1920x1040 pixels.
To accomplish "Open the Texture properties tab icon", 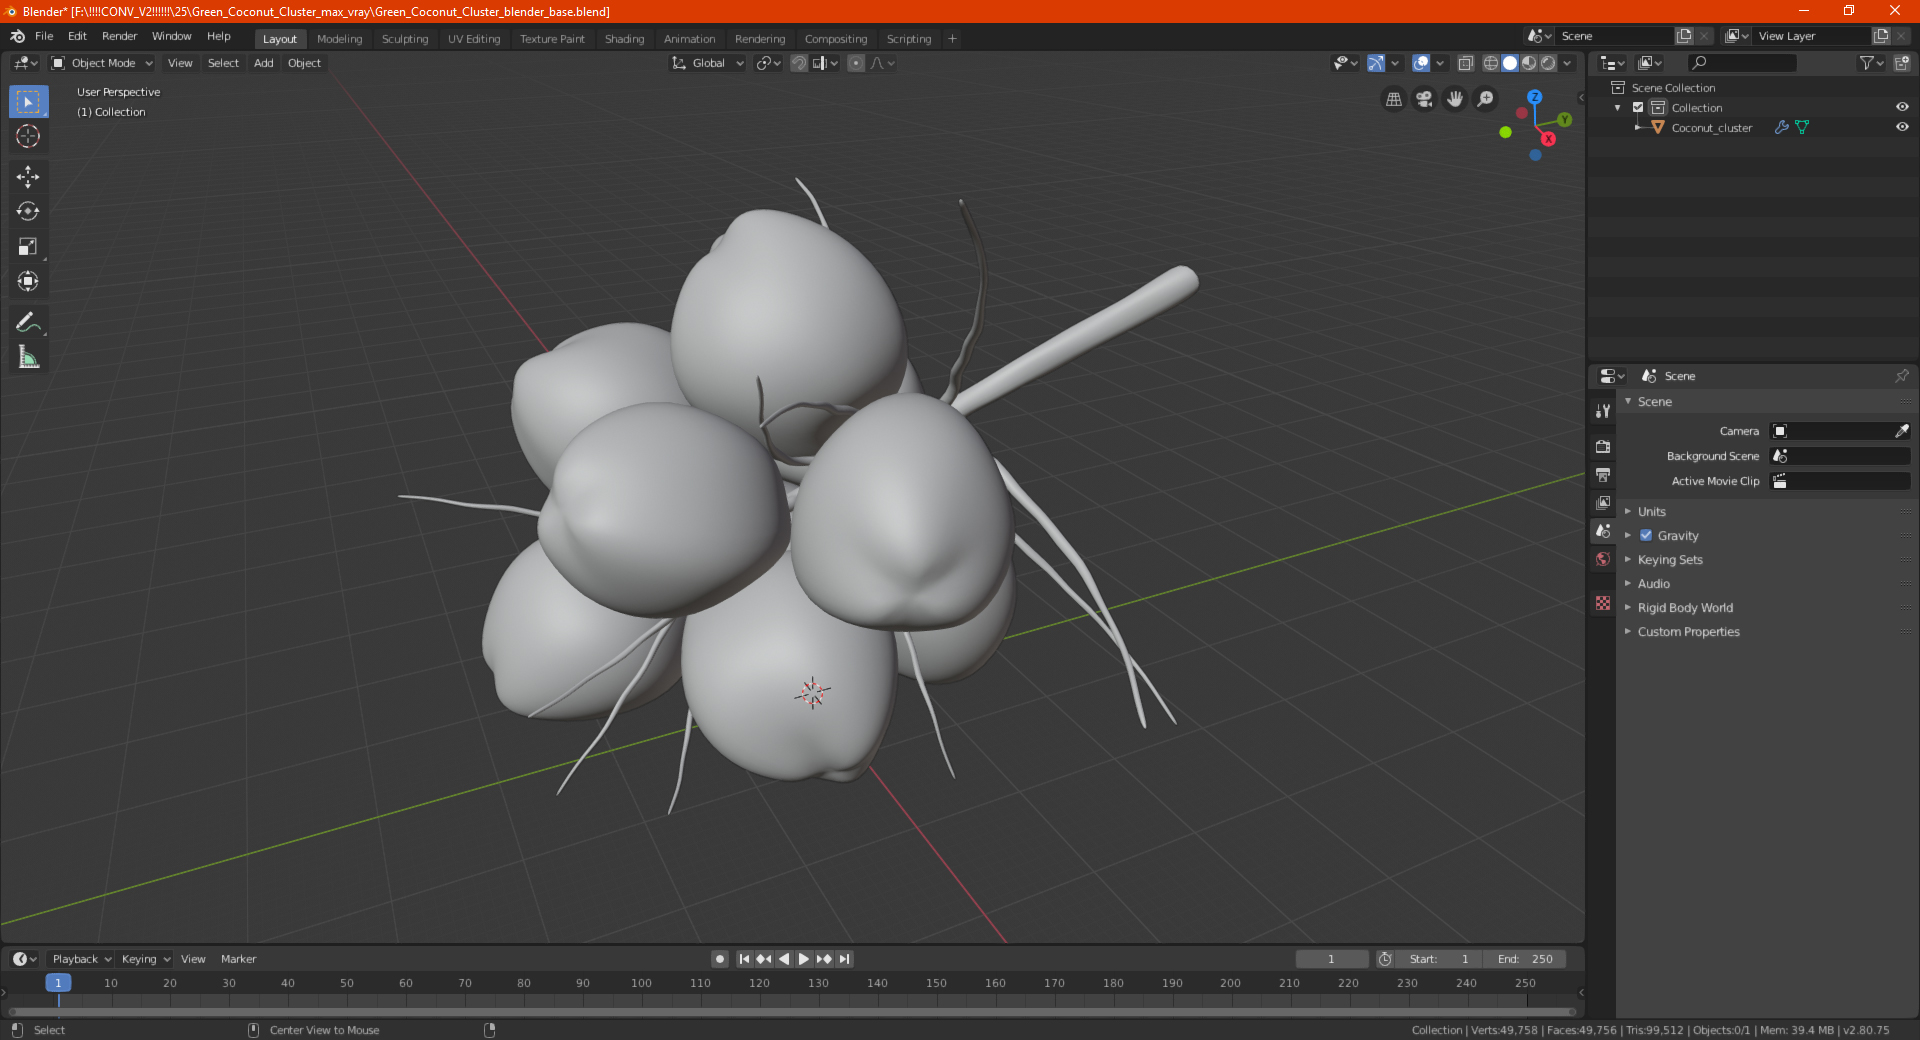I will click(1603, 603).
